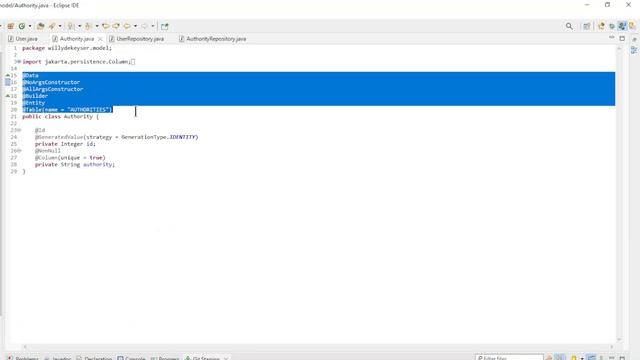Click the 'private String authority;' line
The height and width of the screenshot is (360, 640).
point(75,164)
